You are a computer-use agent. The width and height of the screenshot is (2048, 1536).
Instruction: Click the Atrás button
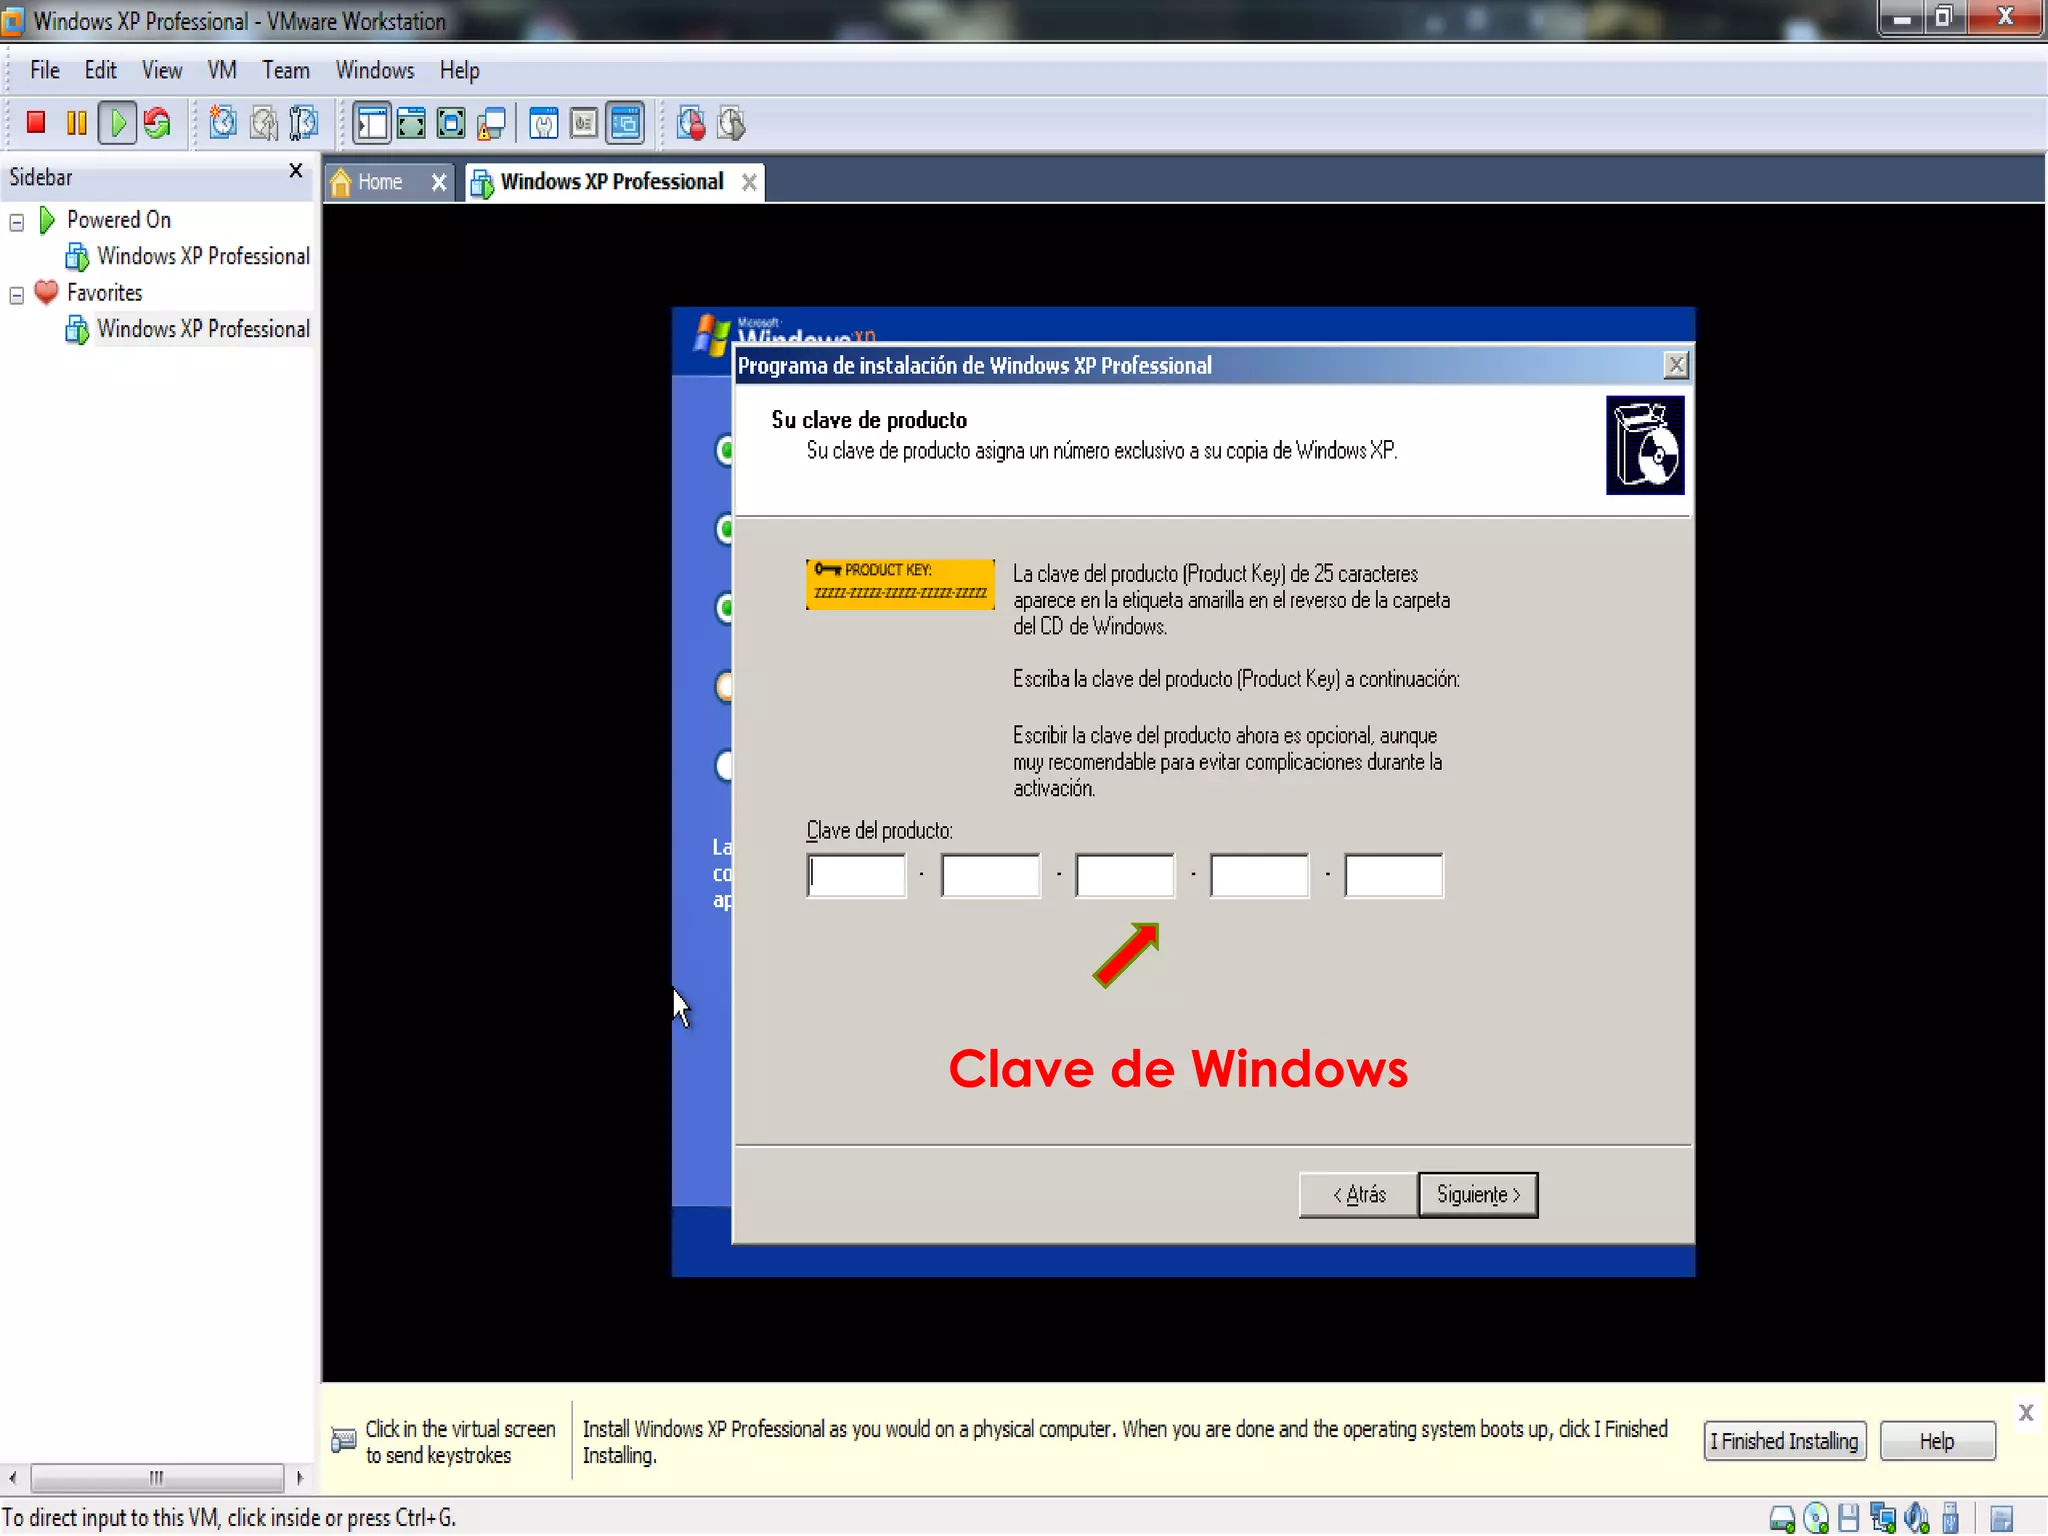[1359, 1195]
